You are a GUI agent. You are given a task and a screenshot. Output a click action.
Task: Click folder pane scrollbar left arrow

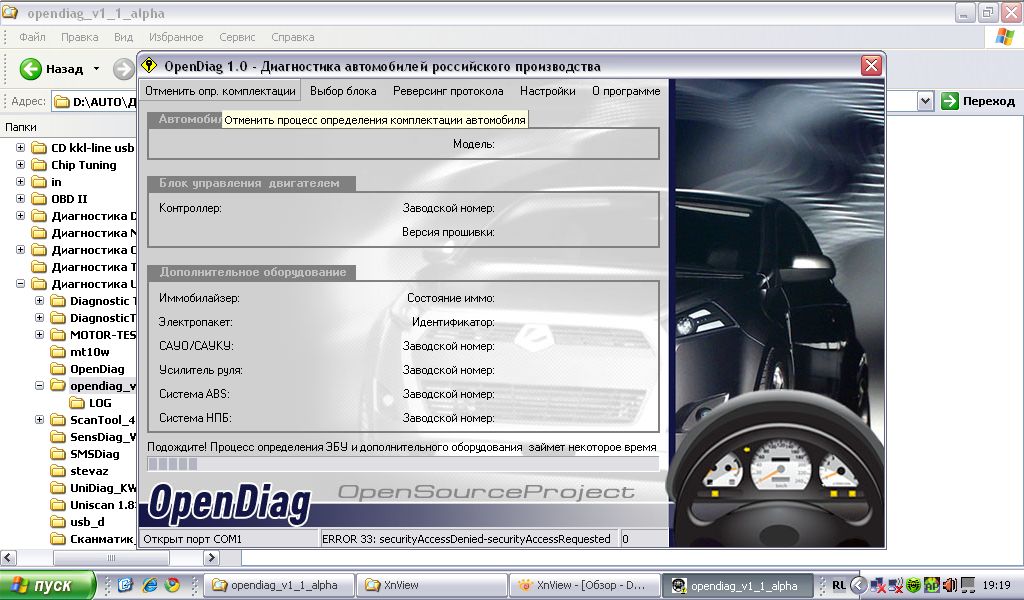(8, 558)
